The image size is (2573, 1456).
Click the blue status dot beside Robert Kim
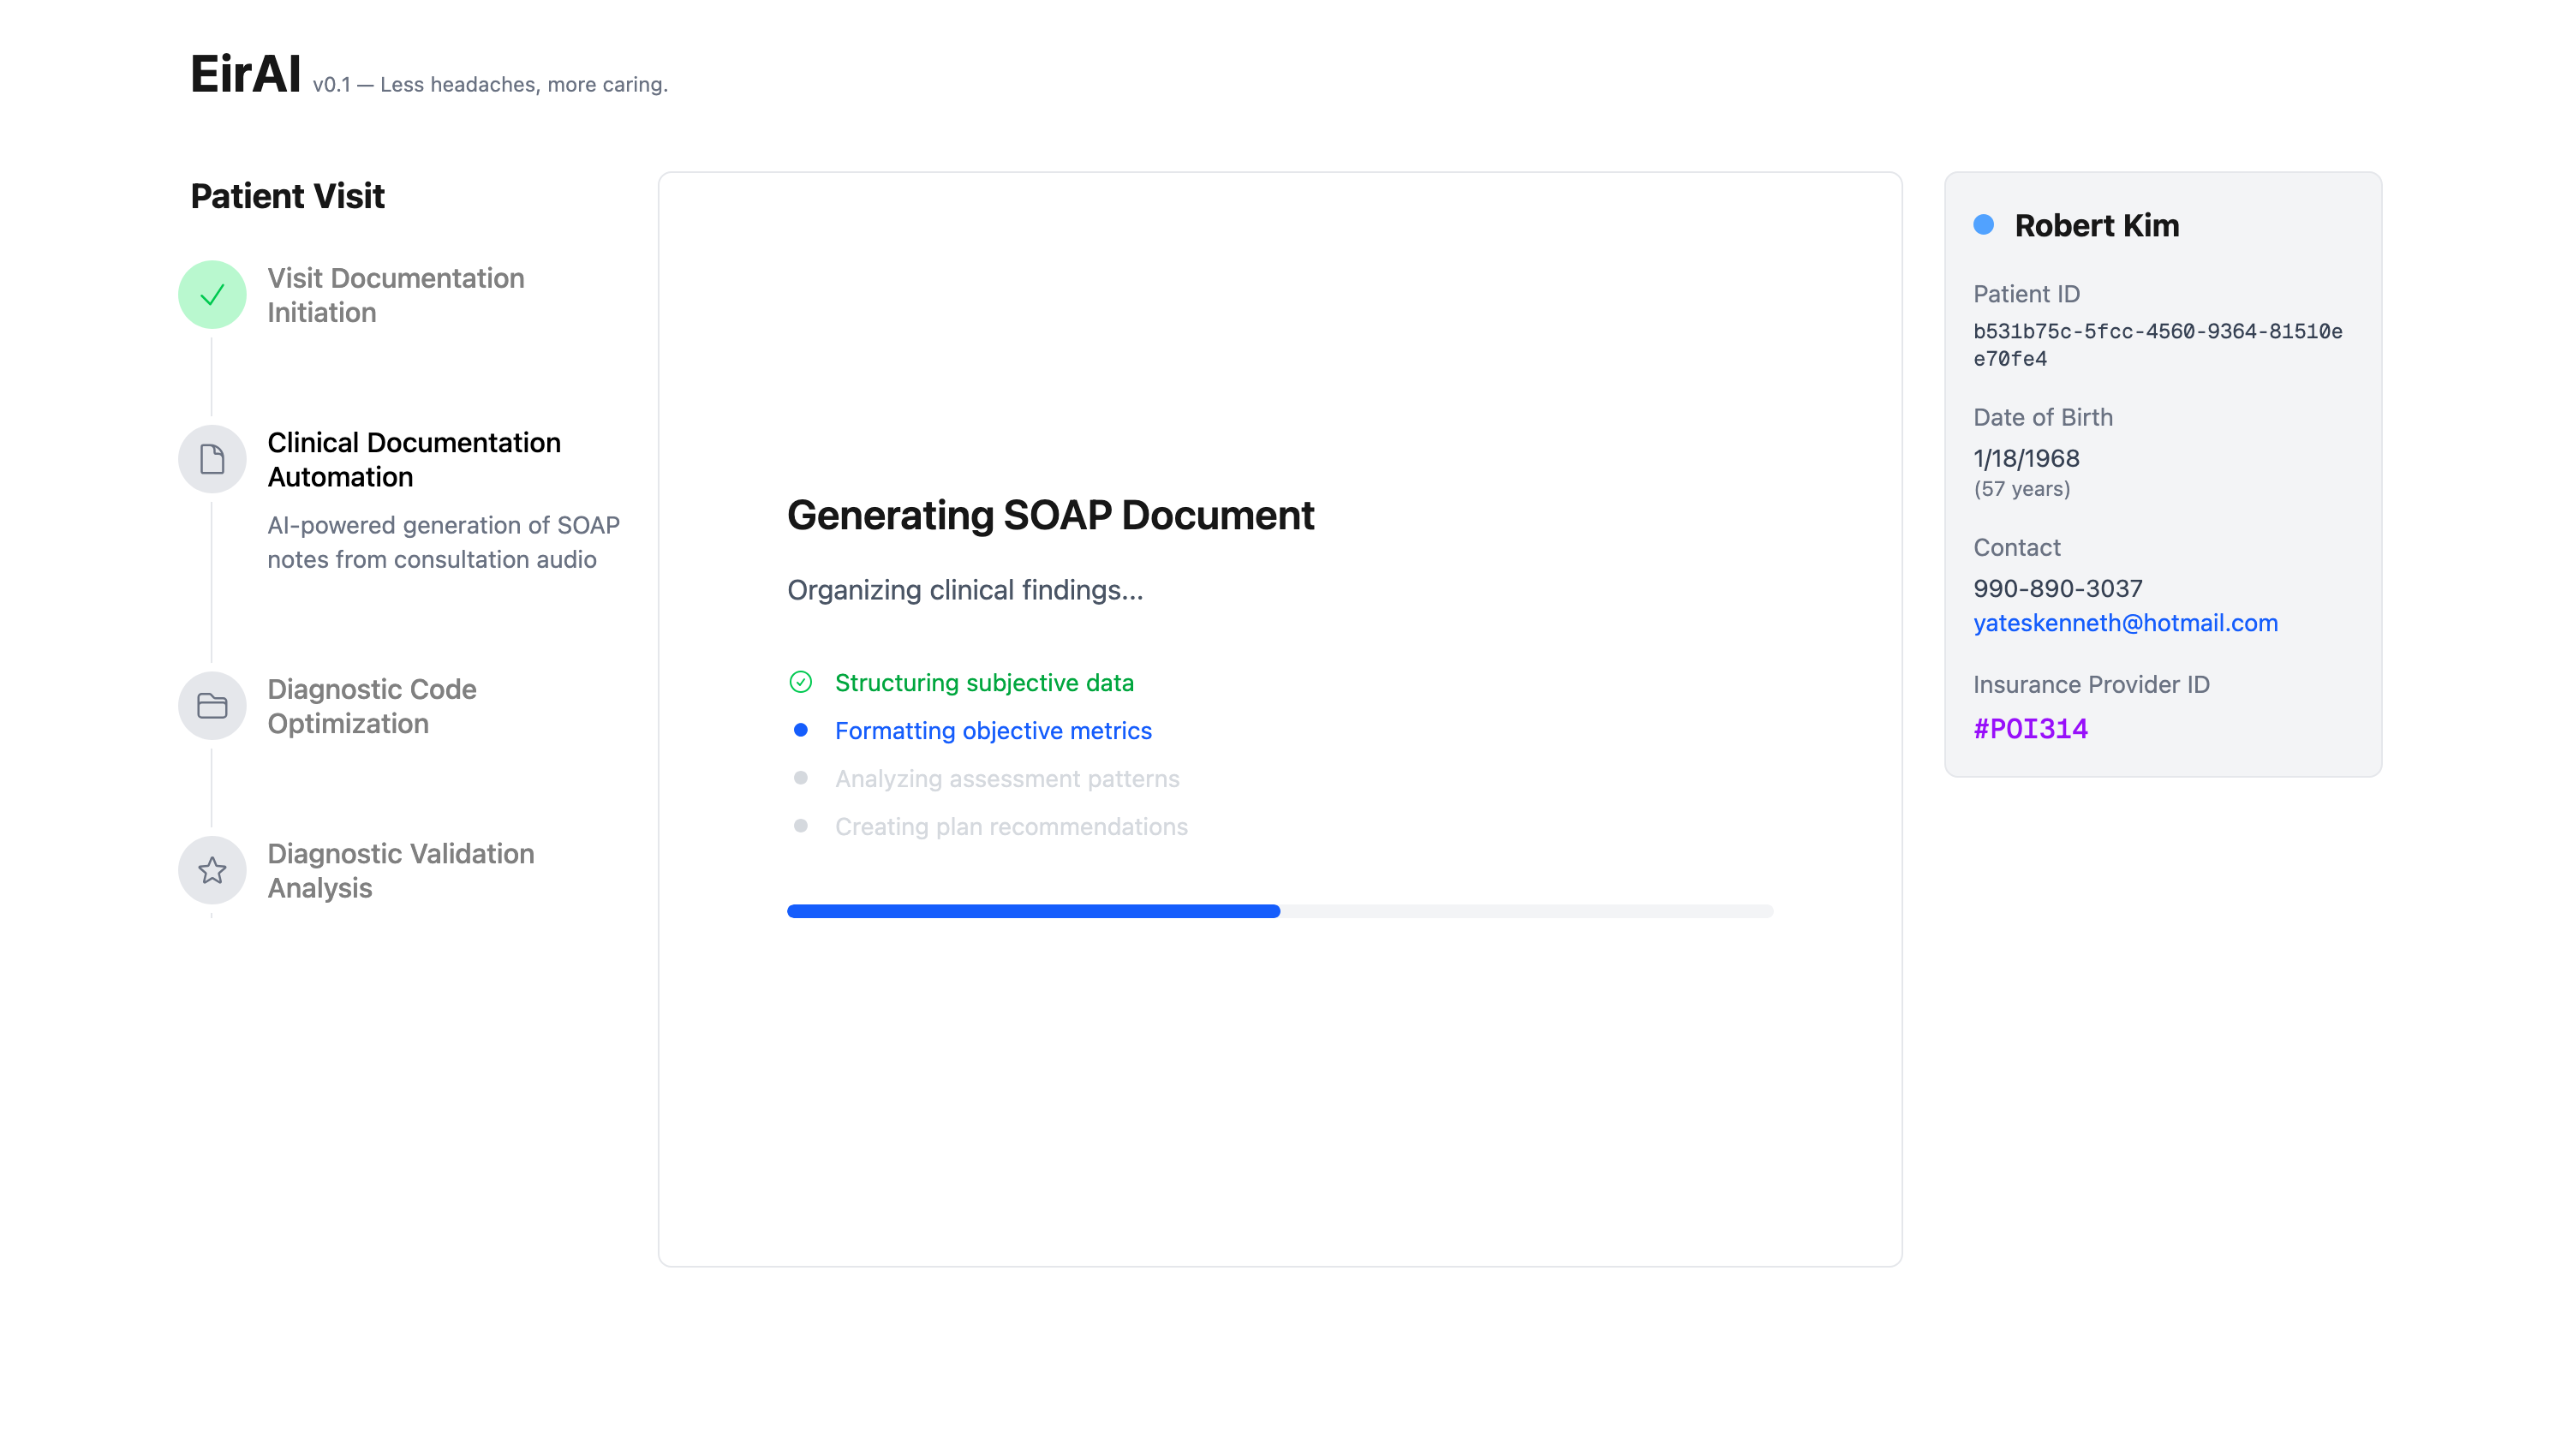(x=1983, y=225)
